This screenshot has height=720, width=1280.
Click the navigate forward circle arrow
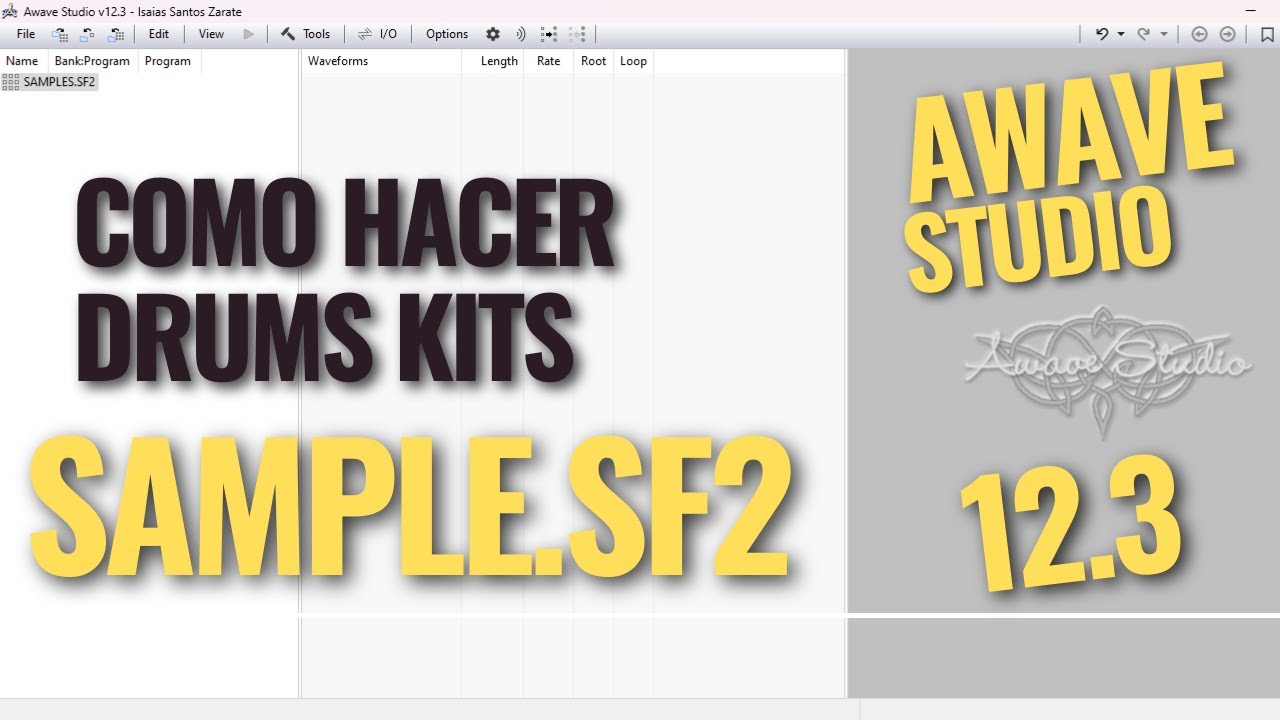pyautogui.click(x=1227, y=34)
